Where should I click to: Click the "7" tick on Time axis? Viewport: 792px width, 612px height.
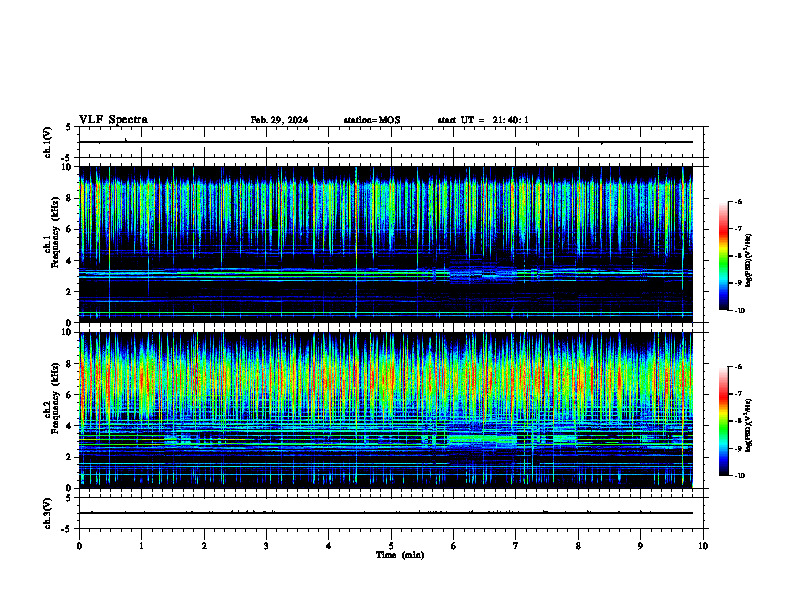point(516,546)
